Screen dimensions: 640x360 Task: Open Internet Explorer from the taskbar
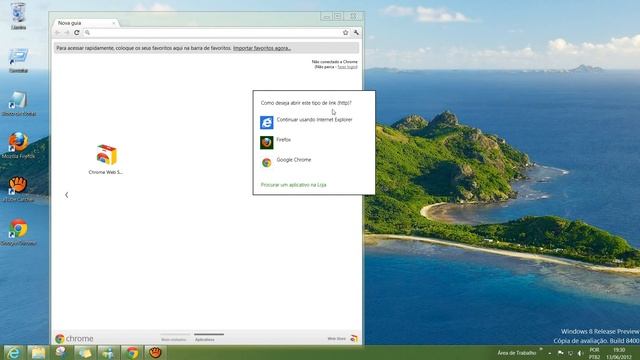13,353
